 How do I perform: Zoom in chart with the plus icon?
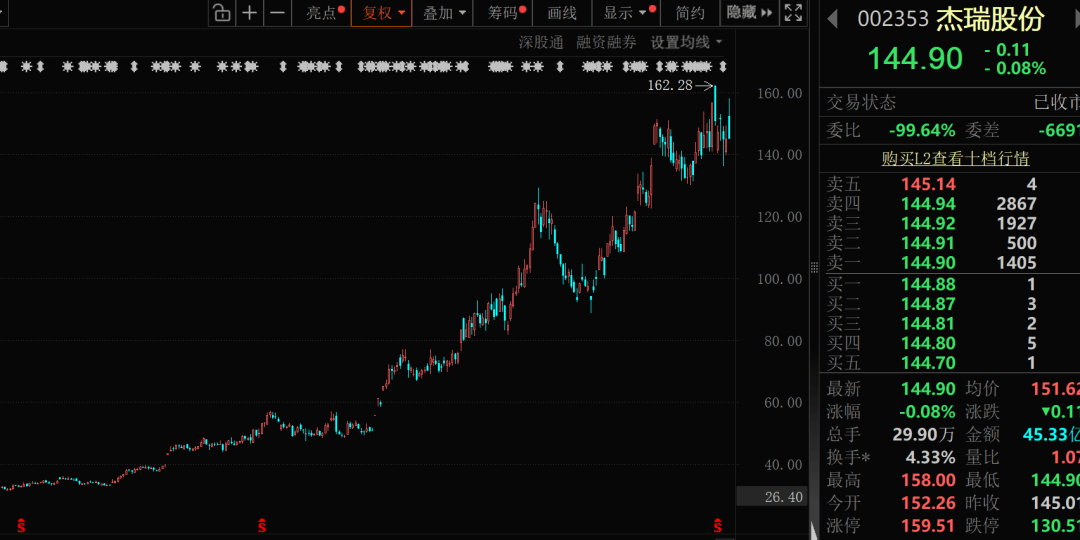(x=250, y=12)
